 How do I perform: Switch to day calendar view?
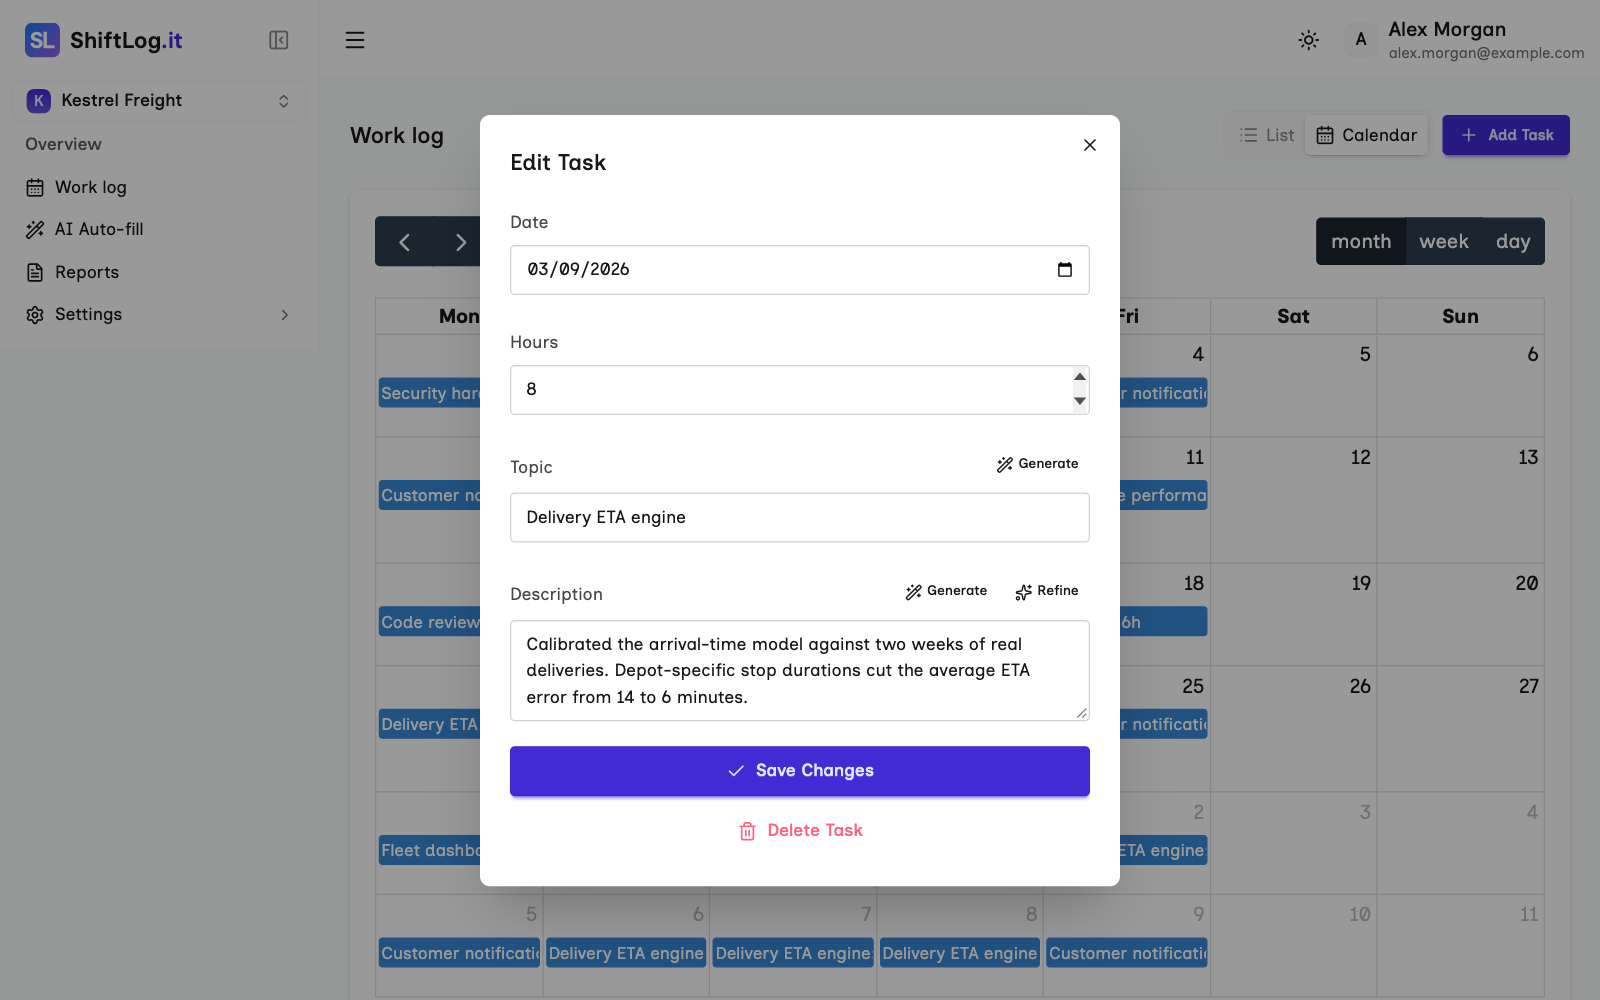point(1513,241)
